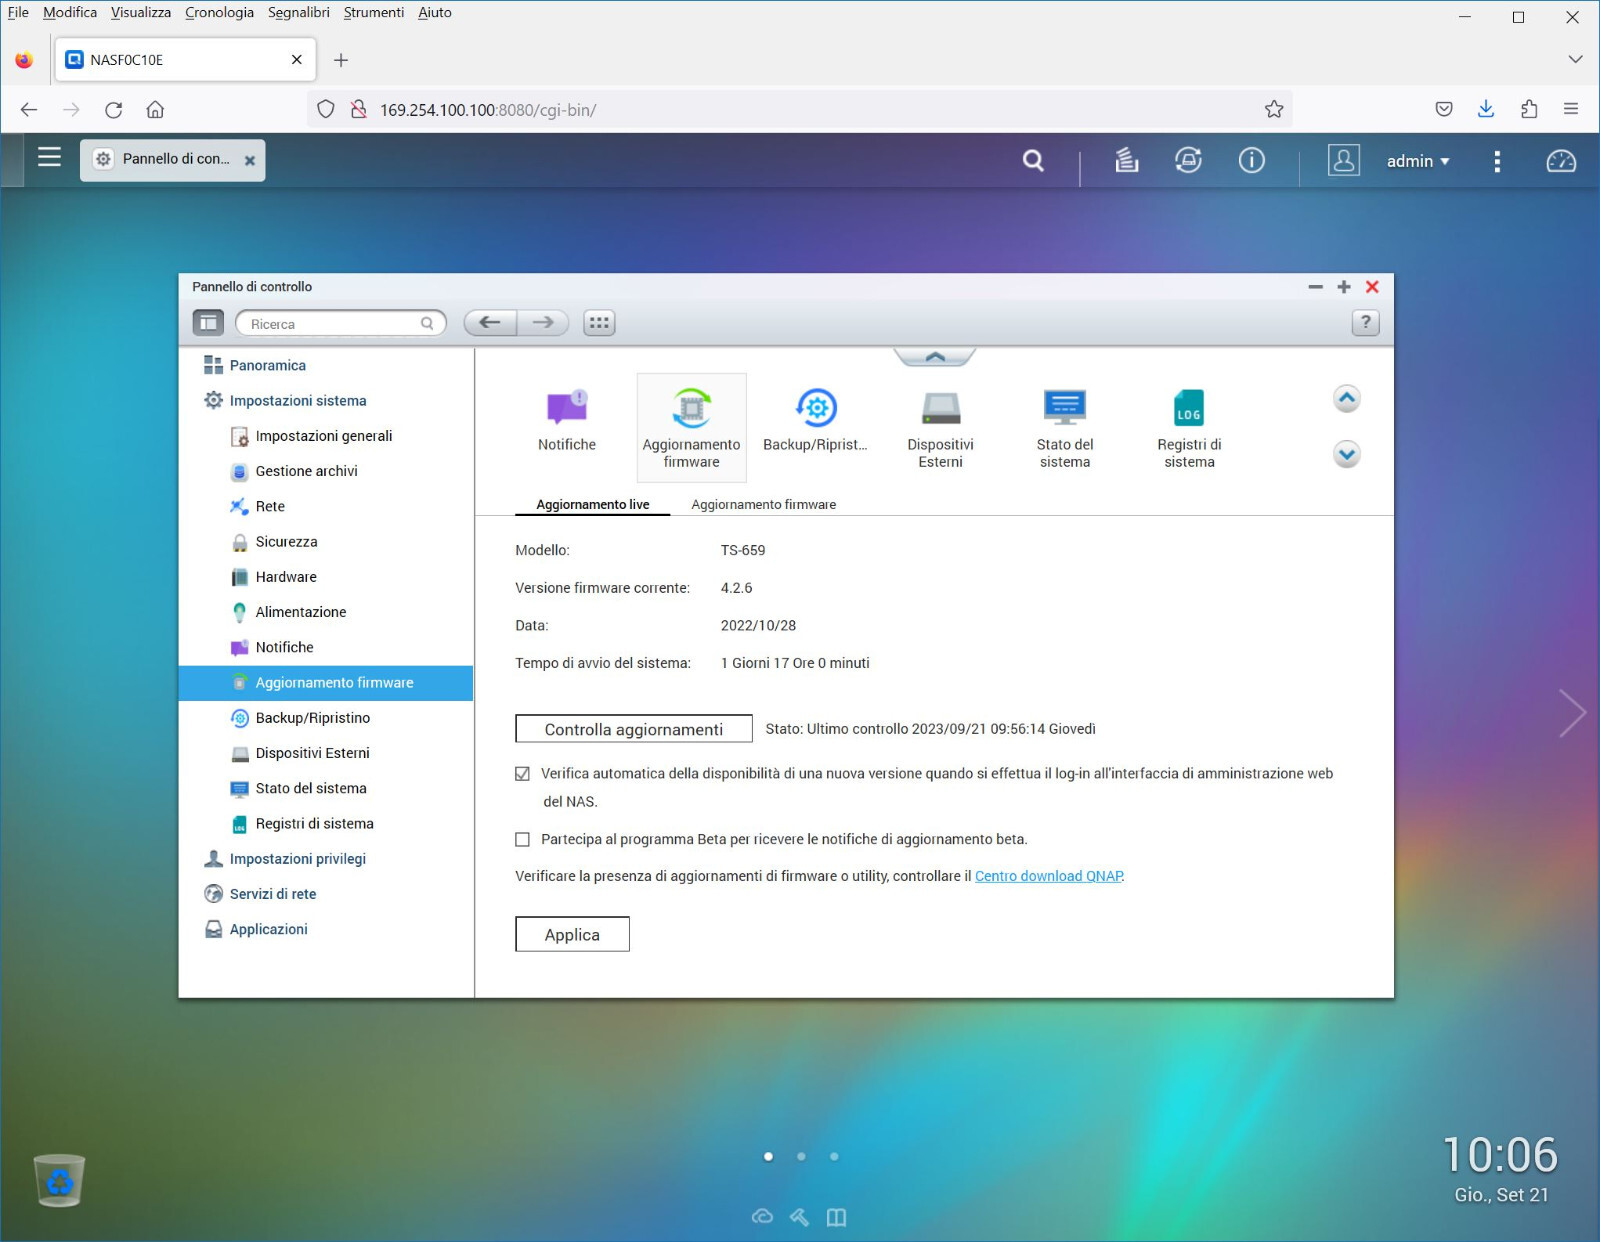
Task: Uncheck automatic new version verification checkbox
Action: click(x=522, y=773)
